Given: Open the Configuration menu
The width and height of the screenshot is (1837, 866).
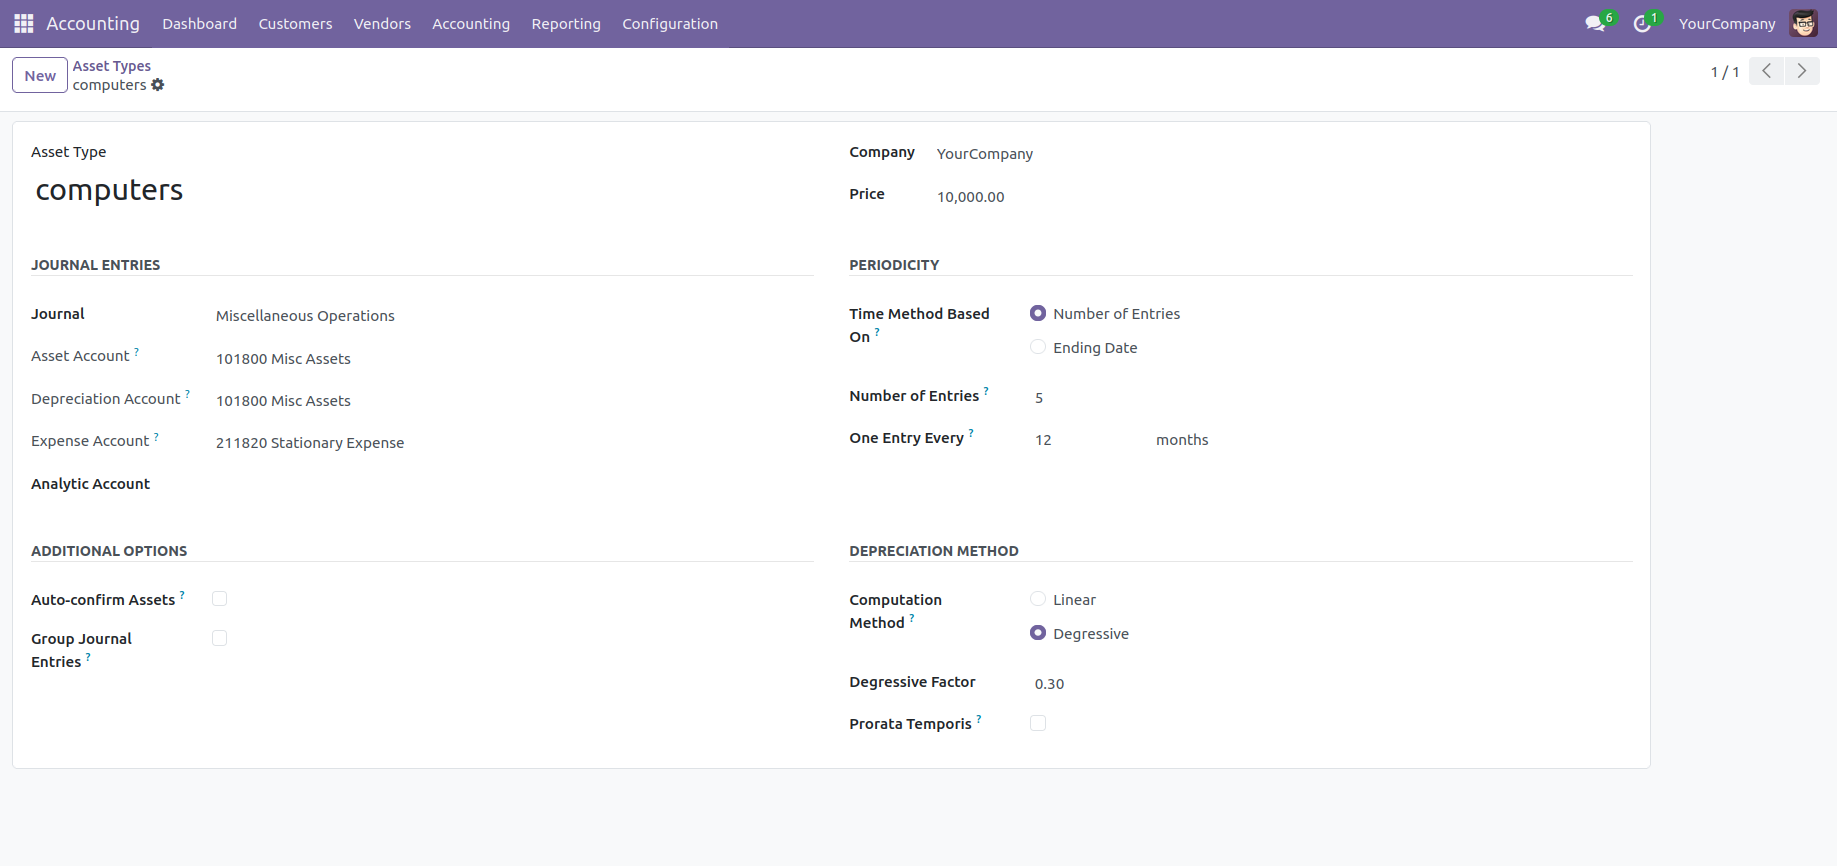Looking at the screenshot, I should click(x=670, y=24).
